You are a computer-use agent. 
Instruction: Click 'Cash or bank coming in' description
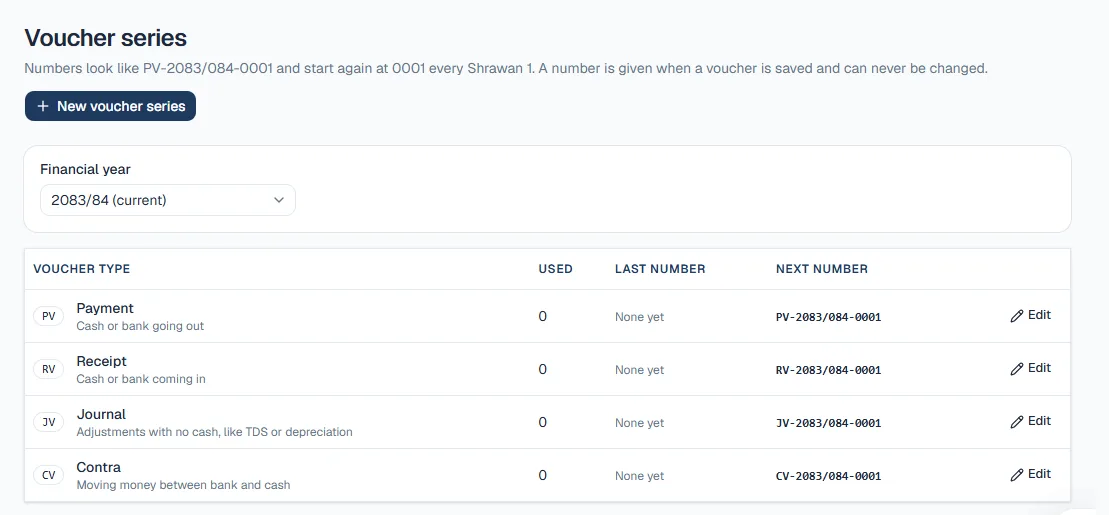tap(141, 379)
